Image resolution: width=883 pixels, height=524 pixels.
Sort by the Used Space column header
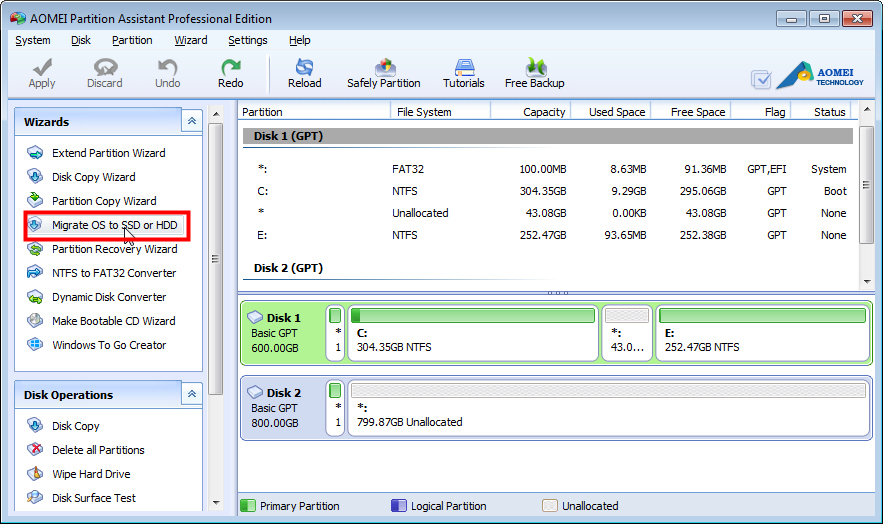[x=612, y=111]
